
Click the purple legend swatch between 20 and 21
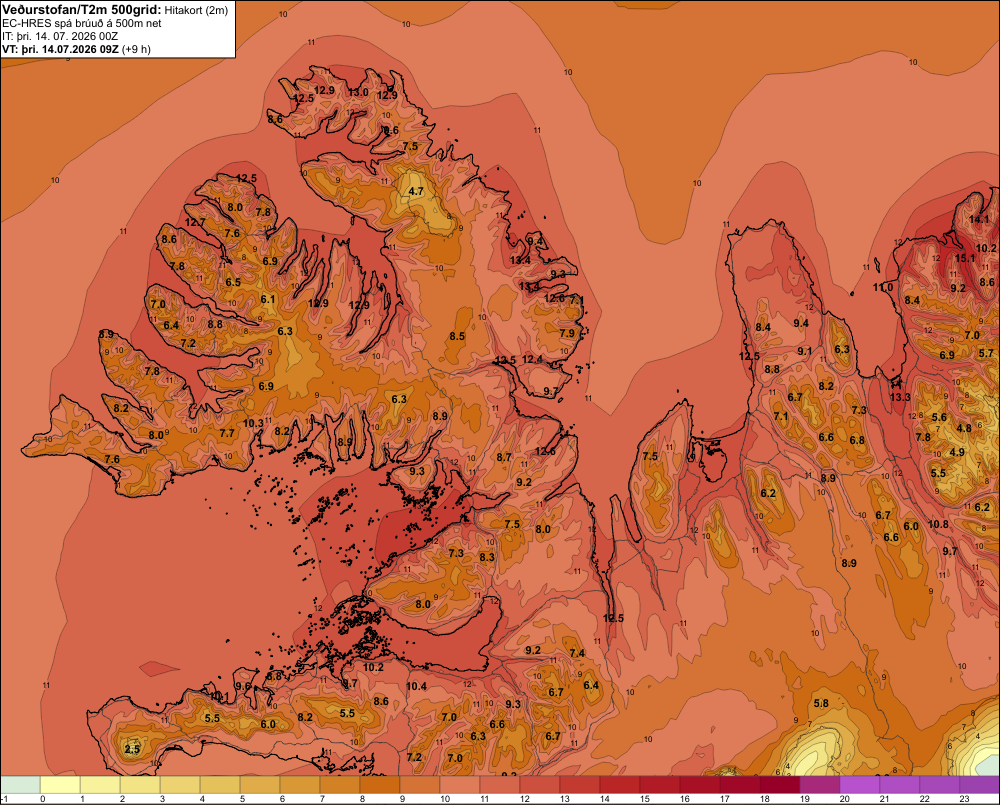860,785
